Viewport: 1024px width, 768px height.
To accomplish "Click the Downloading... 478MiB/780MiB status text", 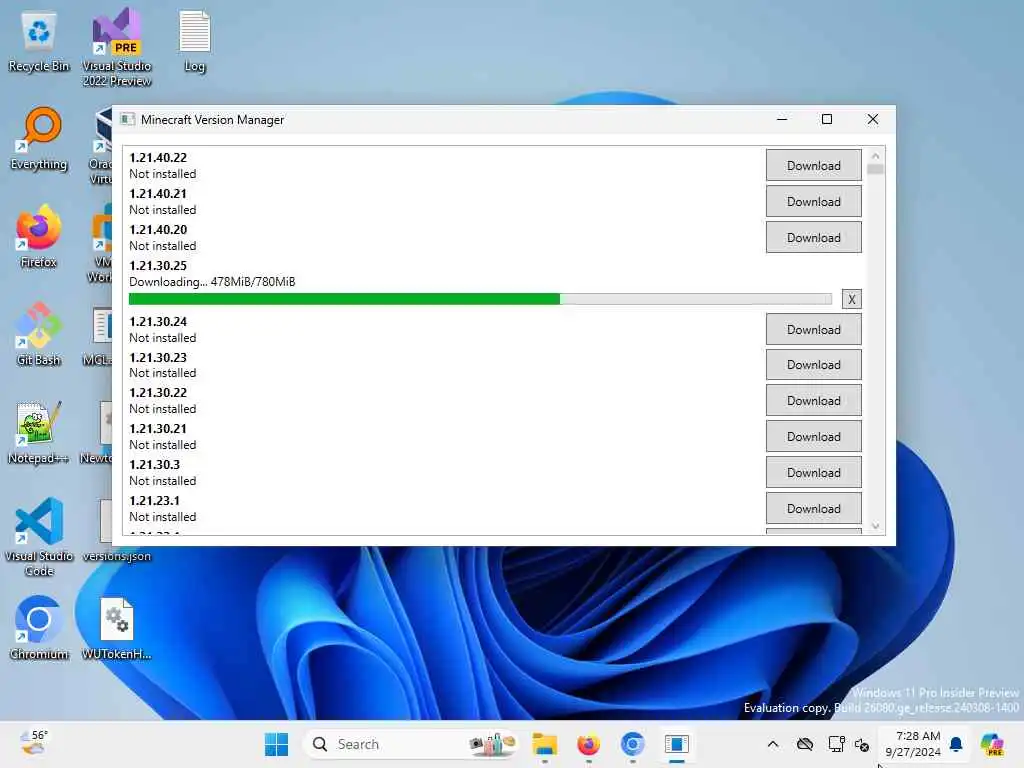I will [x=212, y=282].
